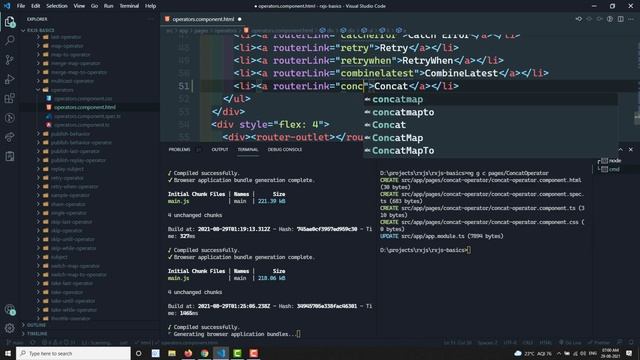This screenshot has height=360, width=640.
Task: Click the Windows taskbar search box
Action: pos(73,353)
